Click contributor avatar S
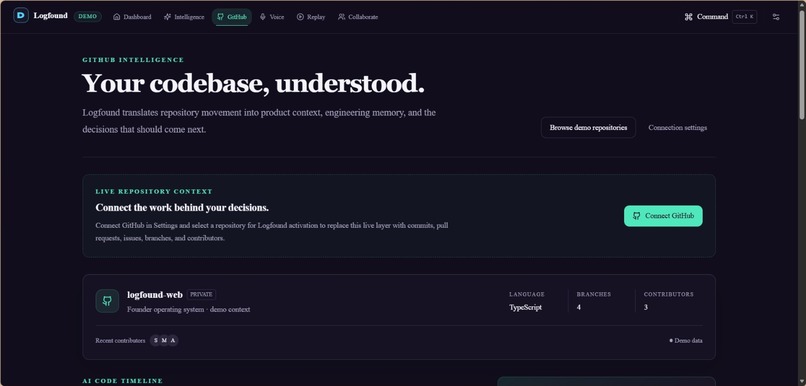Viewport: 806px width, 386px height. coord(156,340)
